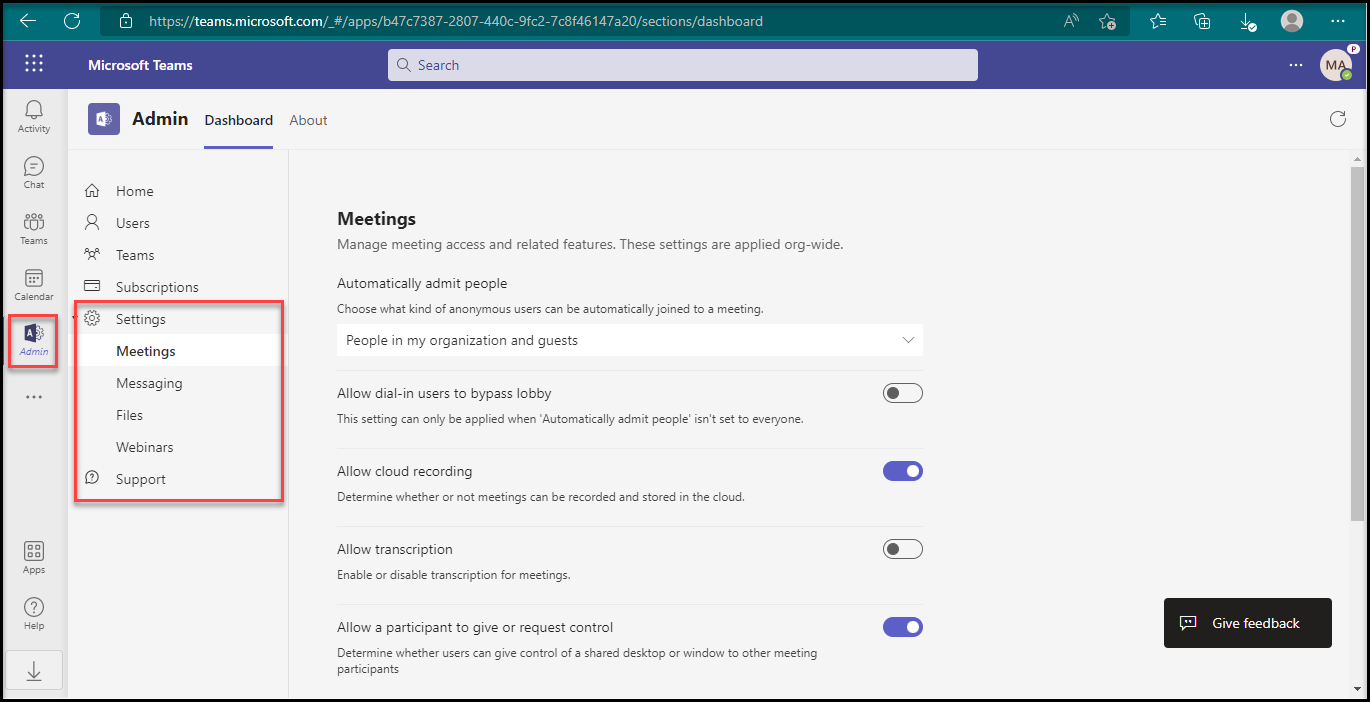
Task: Open the Automatically admit people dropdown
Action: point(629,340)
